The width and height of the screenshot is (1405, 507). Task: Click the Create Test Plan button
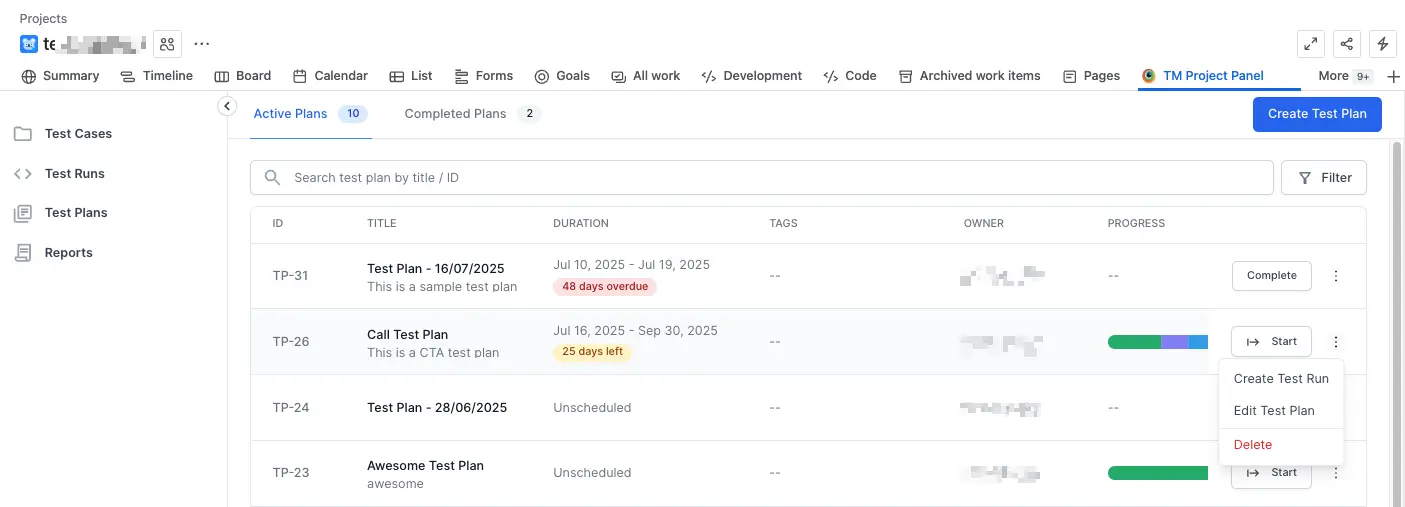tap(1316, 114)
